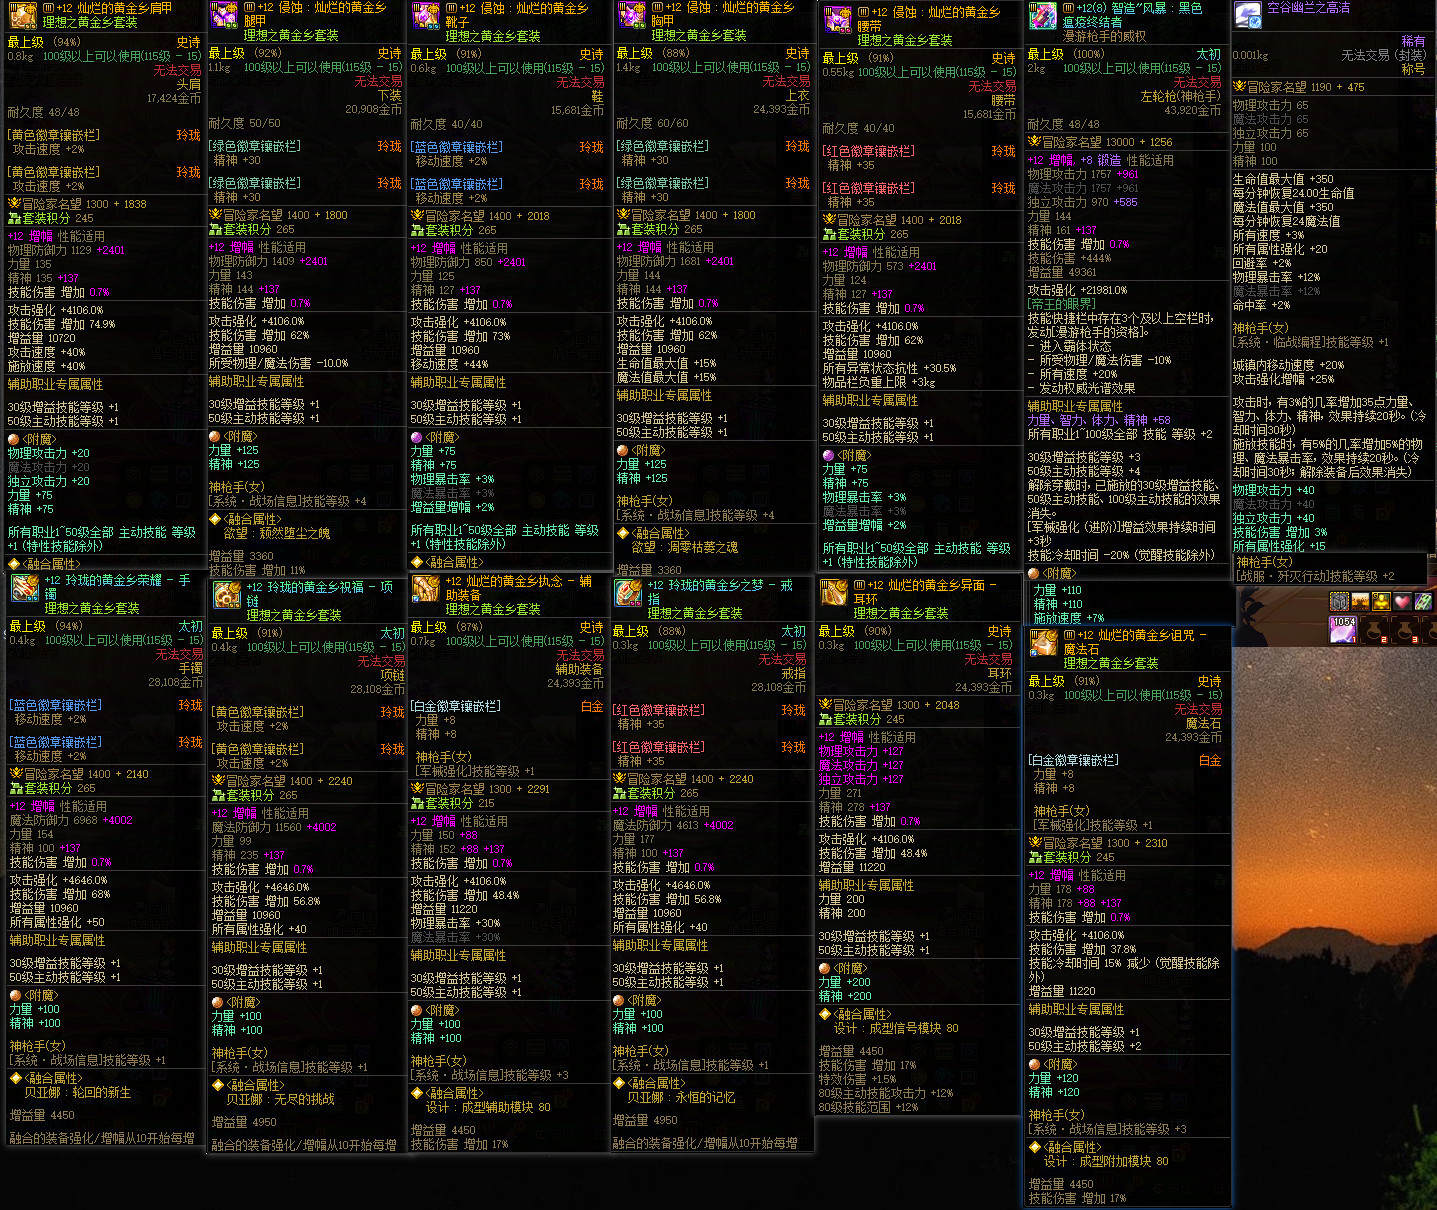The height and width of the screenshot is (1210, 1437).
Task: Click [白金徽章镶嵌栏] on sub-equipment tooltip
Action: [x=456, y=706]
